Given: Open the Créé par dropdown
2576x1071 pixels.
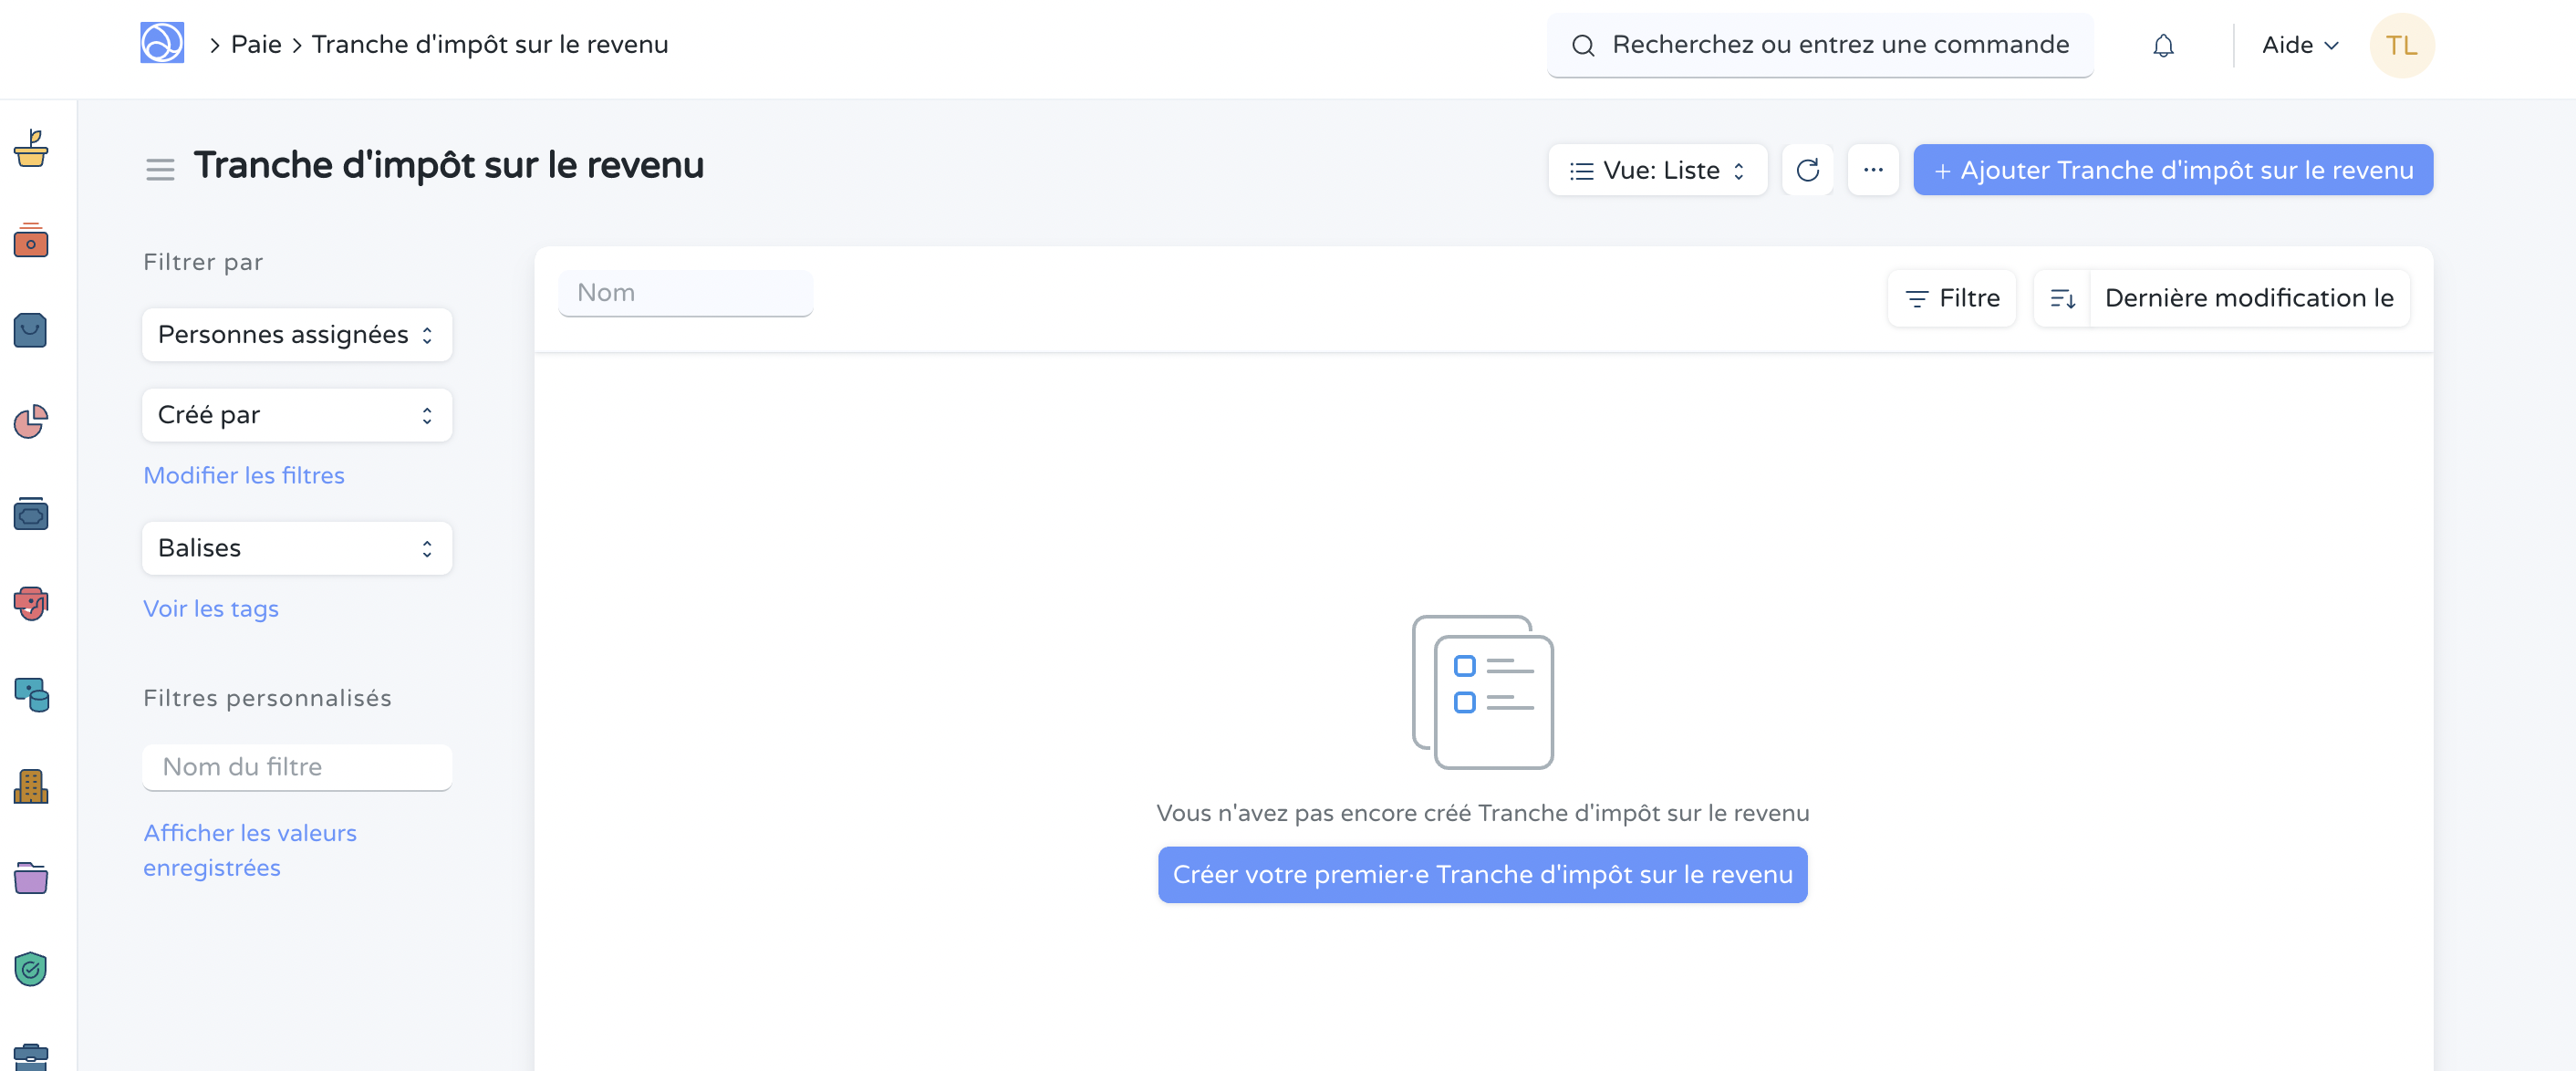Looking at the screenshot, I should [297, 415].
